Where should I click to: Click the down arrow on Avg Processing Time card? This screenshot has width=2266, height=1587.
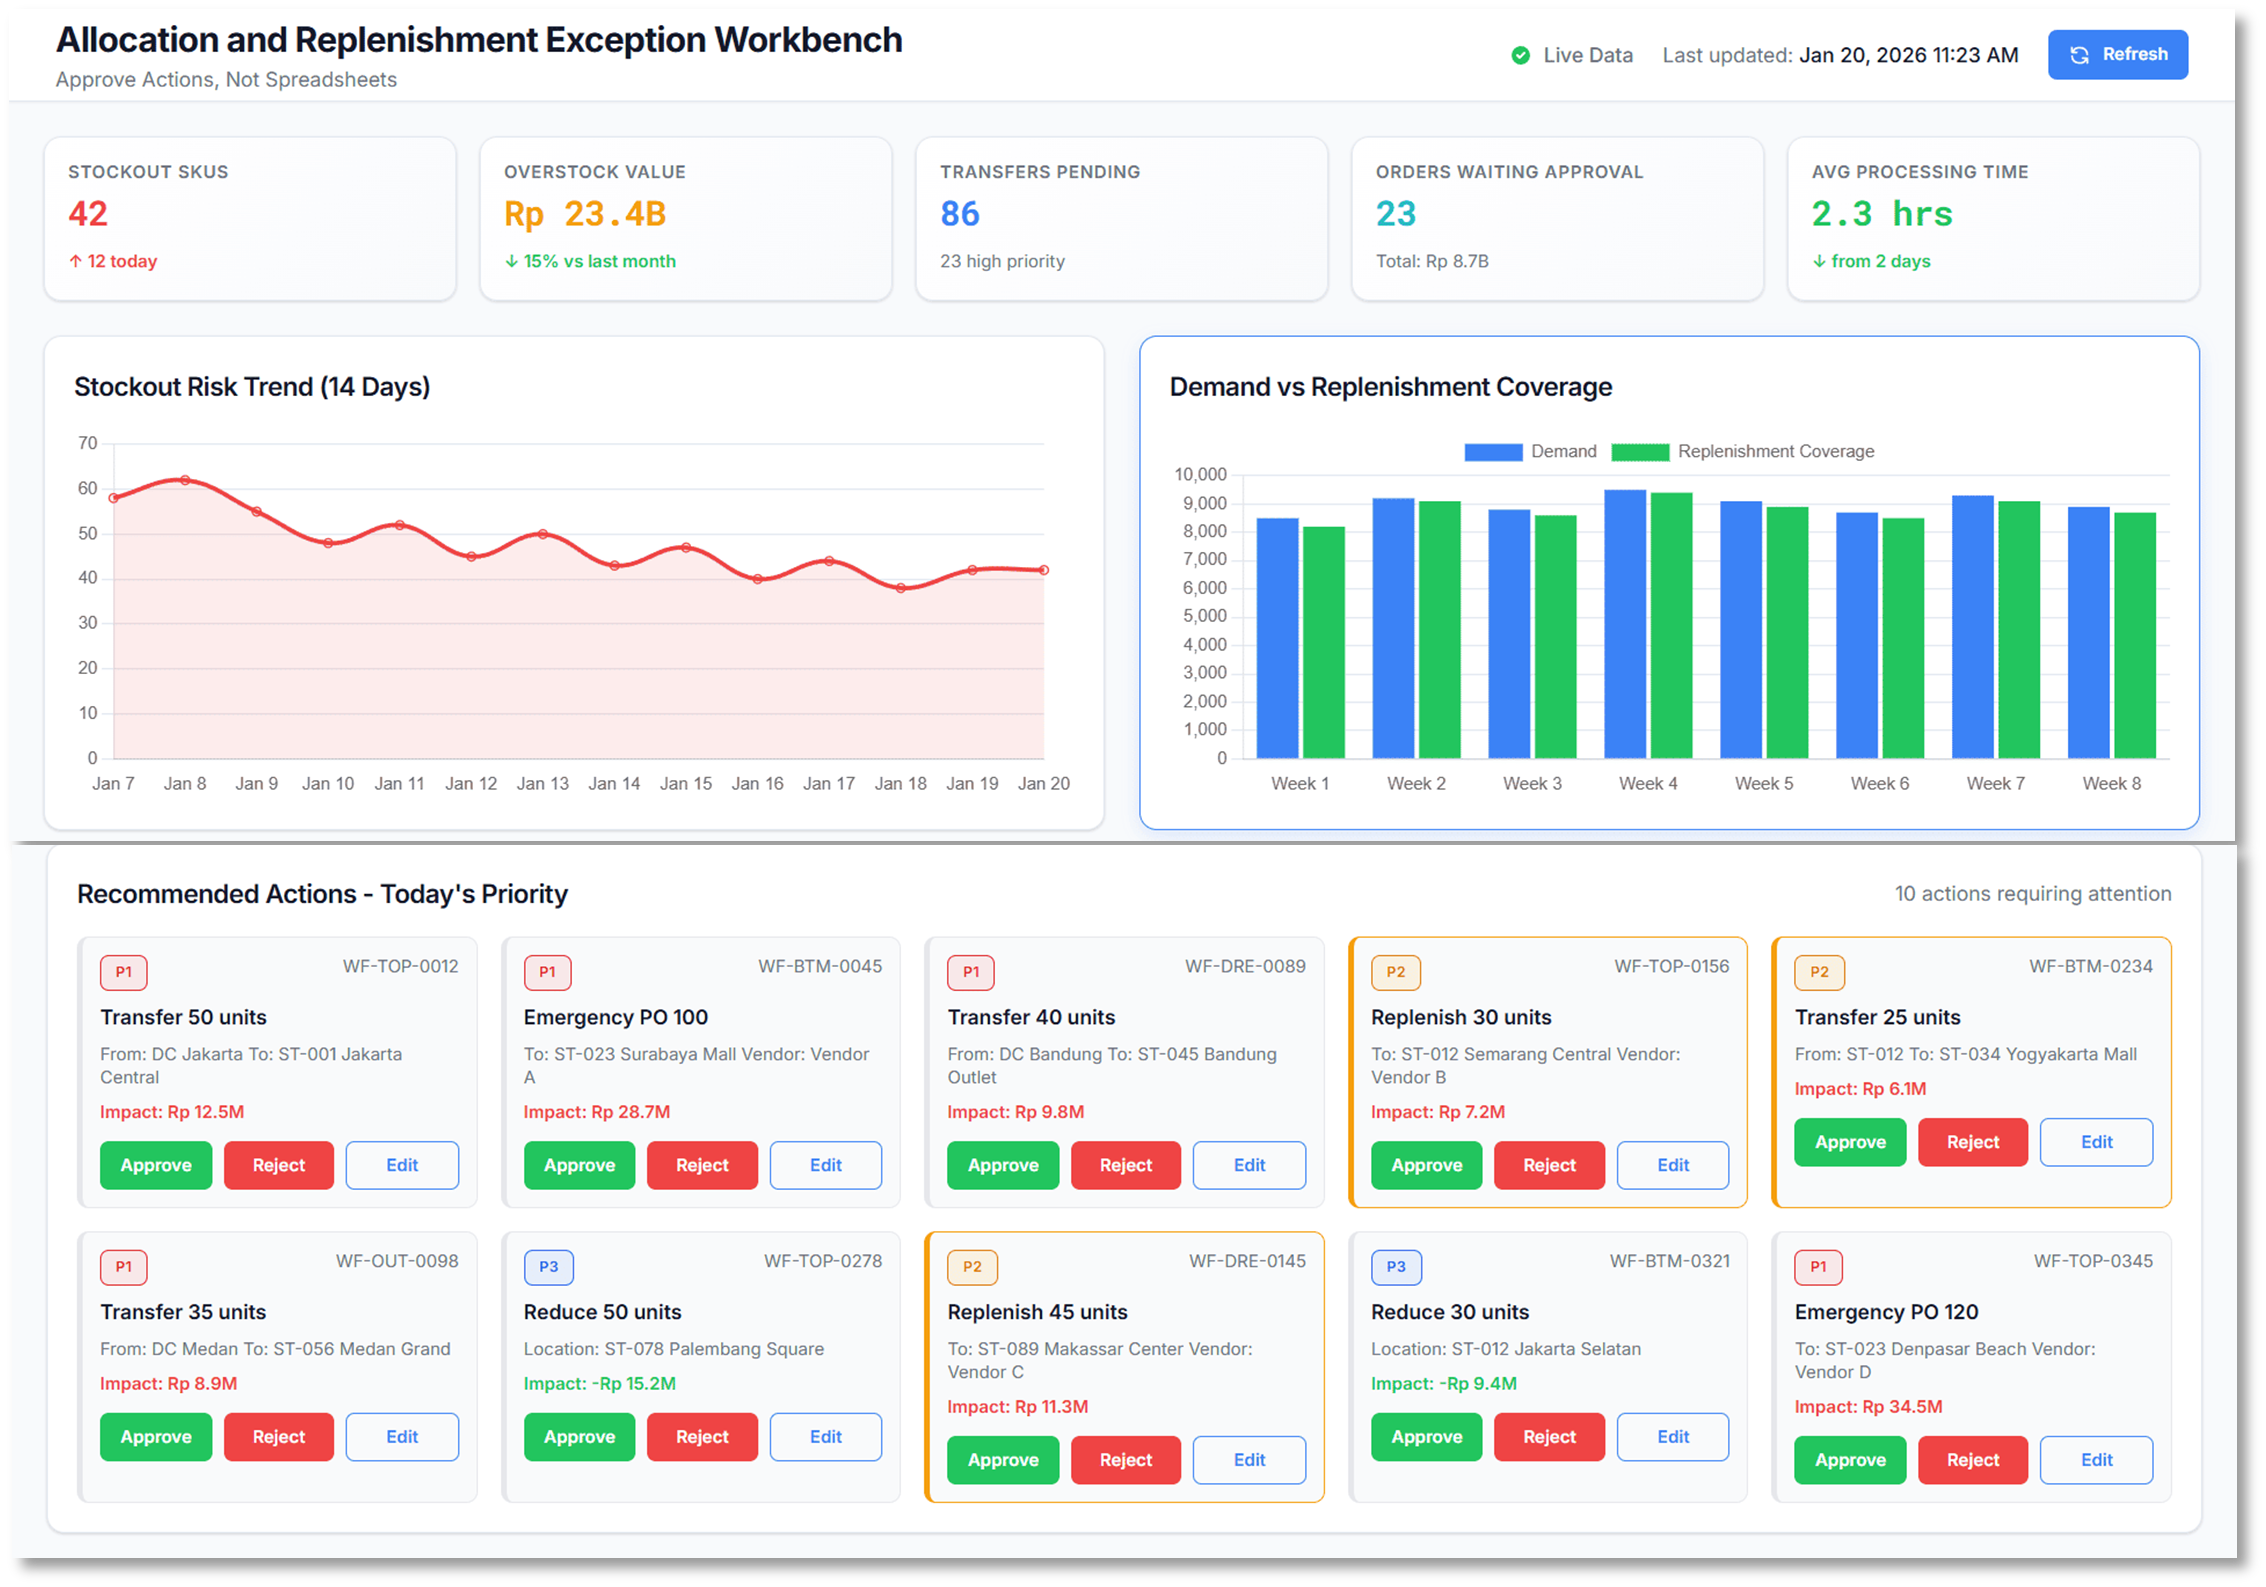[x=1820, y=261]
